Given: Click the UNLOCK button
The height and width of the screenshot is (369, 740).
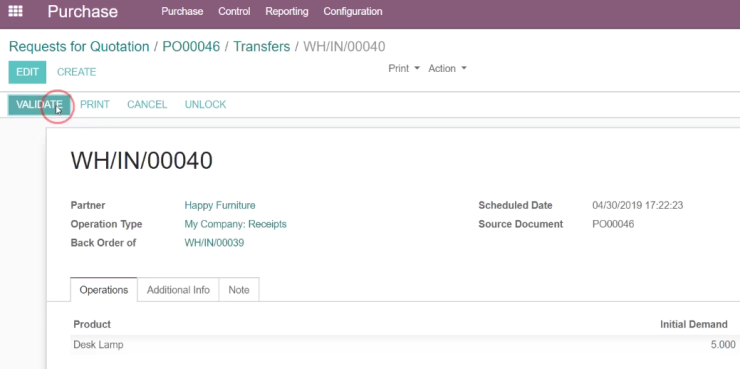Looking at the screenshot, I should tap(205, 104).
